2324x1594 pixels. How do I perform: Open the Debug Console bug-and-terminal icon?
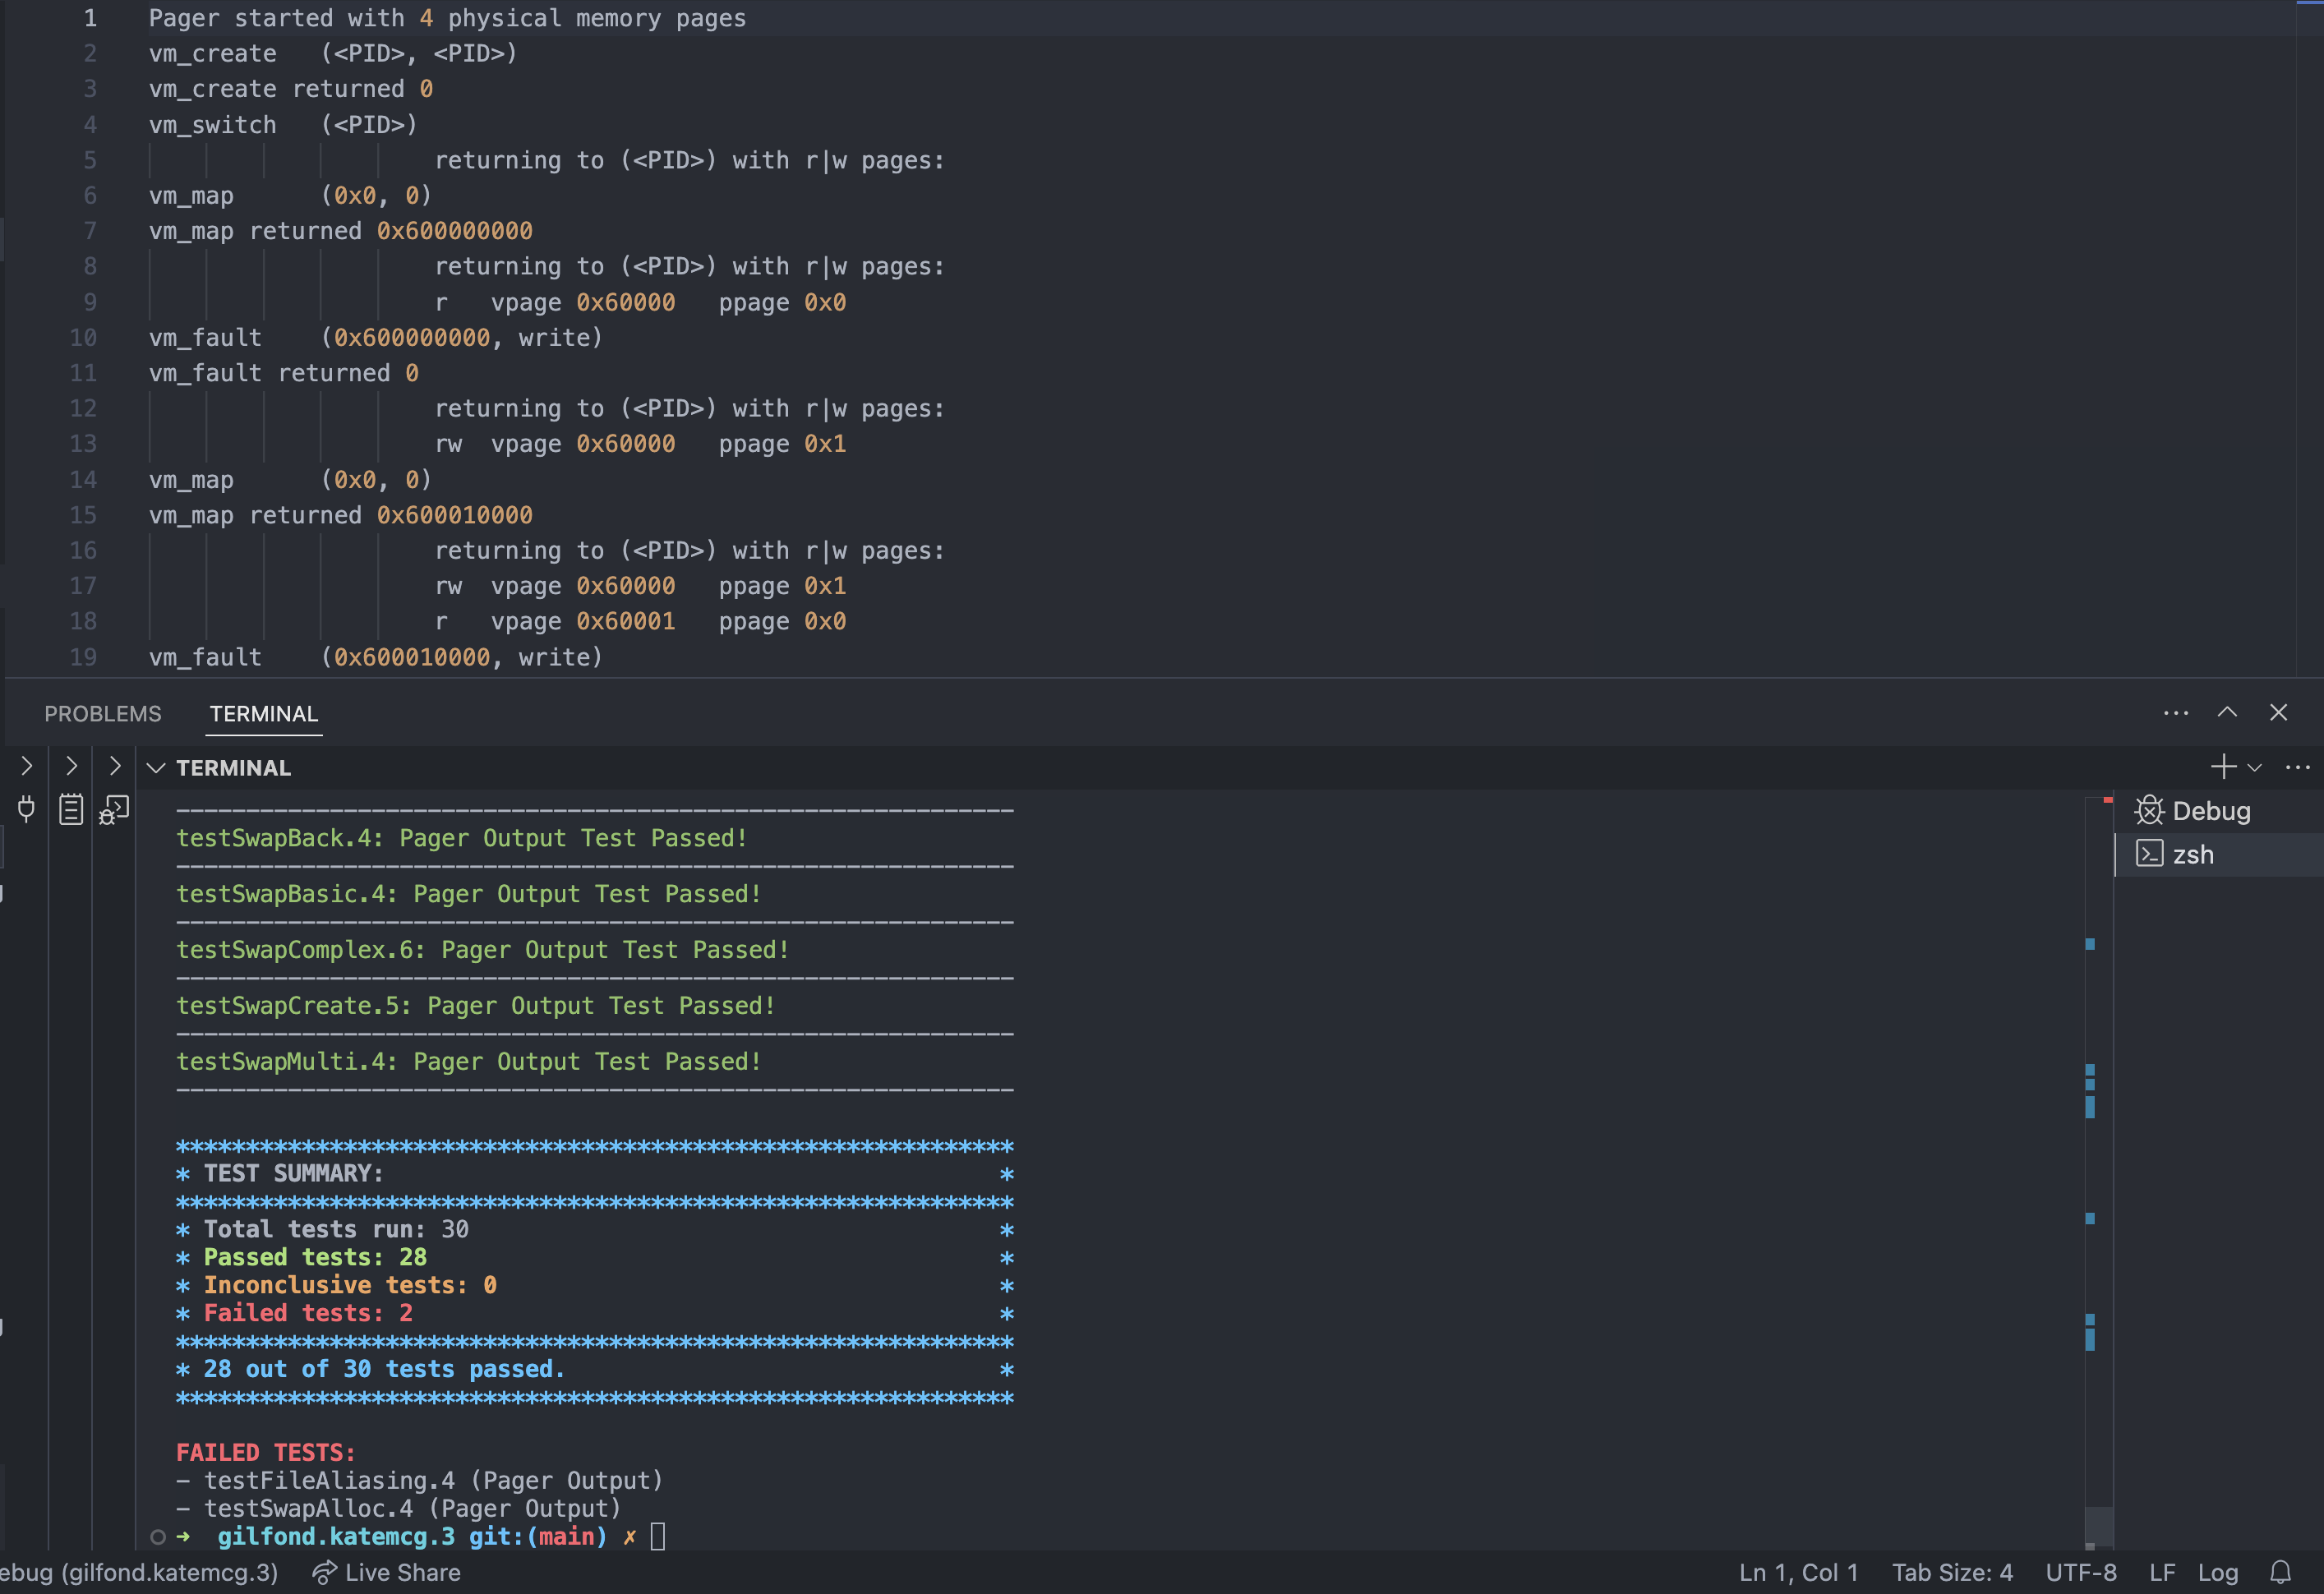(x=114, y=809)
